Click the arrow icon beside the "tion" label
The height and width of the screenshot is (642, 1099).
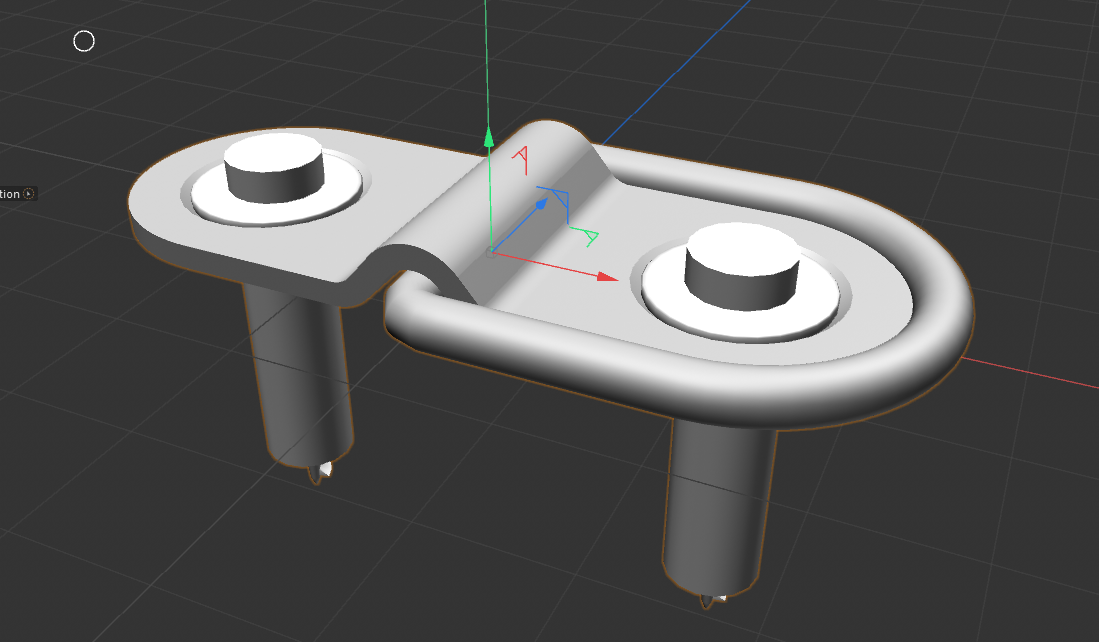click(x=29, y=194)
